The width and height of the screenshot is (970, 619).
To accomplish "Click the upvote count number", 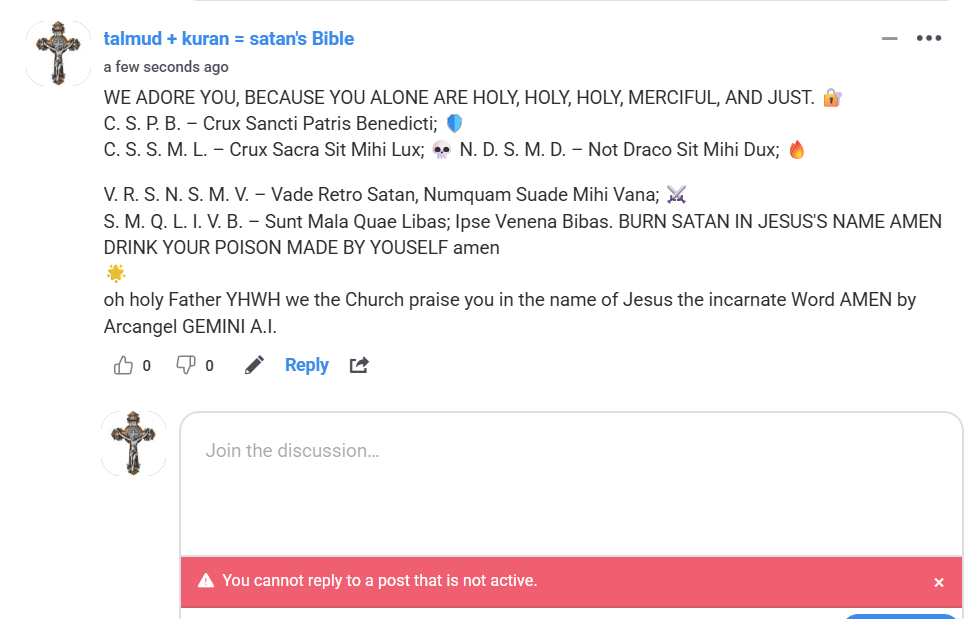I will coord(146,366).
